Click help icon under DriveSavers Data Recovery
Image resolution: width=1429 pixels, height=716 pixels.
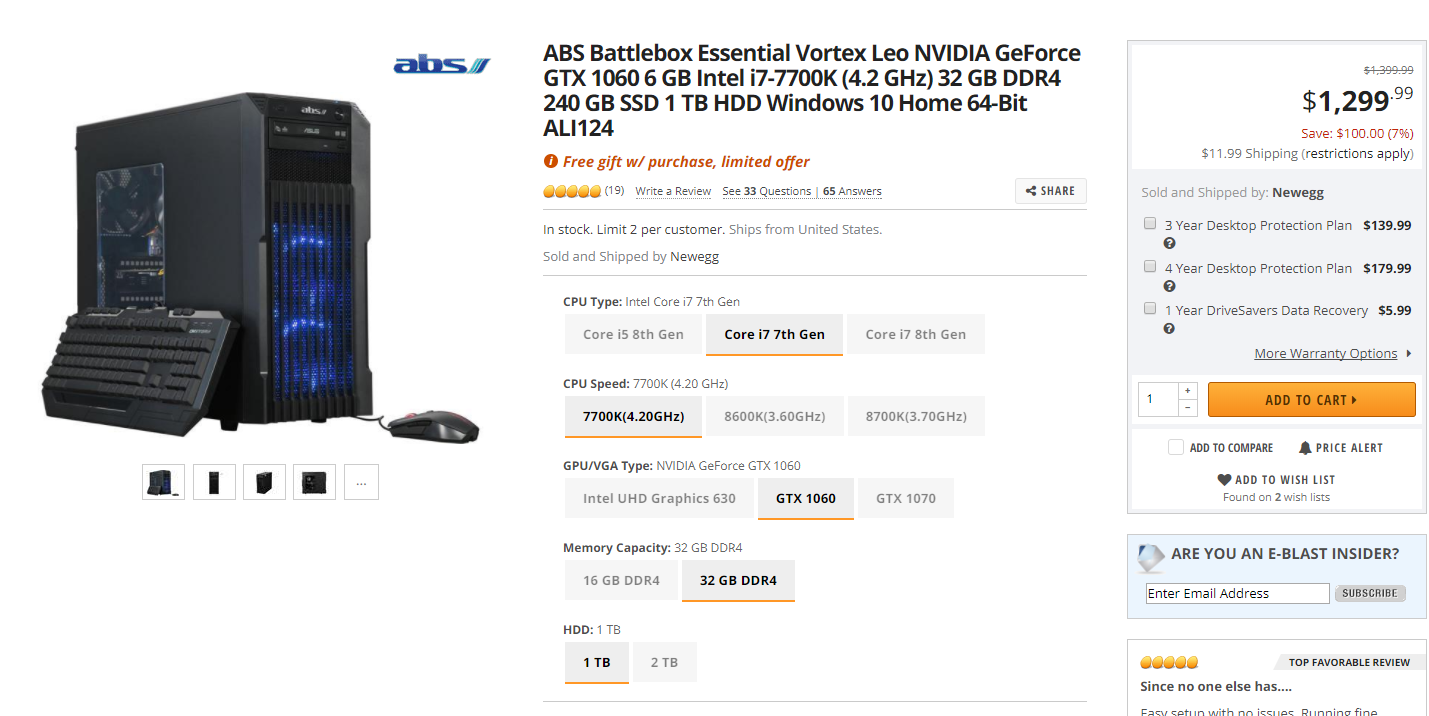1169,329
